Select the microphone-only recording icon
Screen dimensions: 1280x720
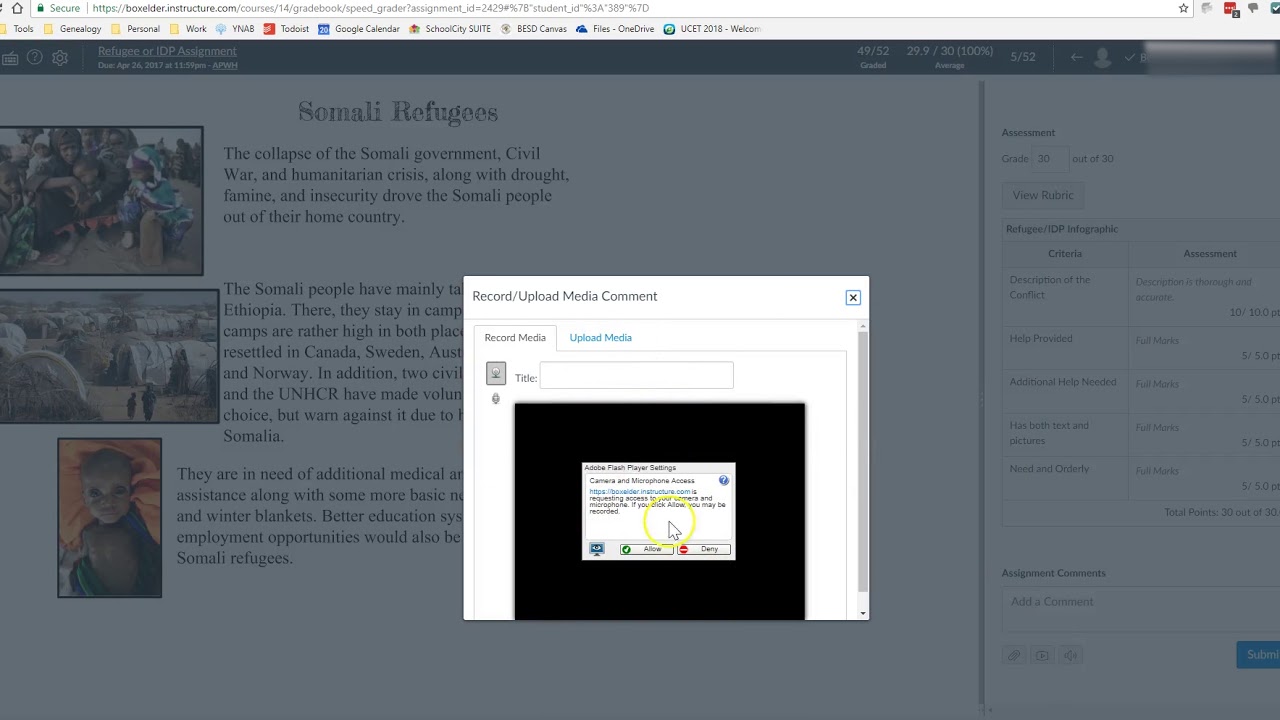pos(495,399)
